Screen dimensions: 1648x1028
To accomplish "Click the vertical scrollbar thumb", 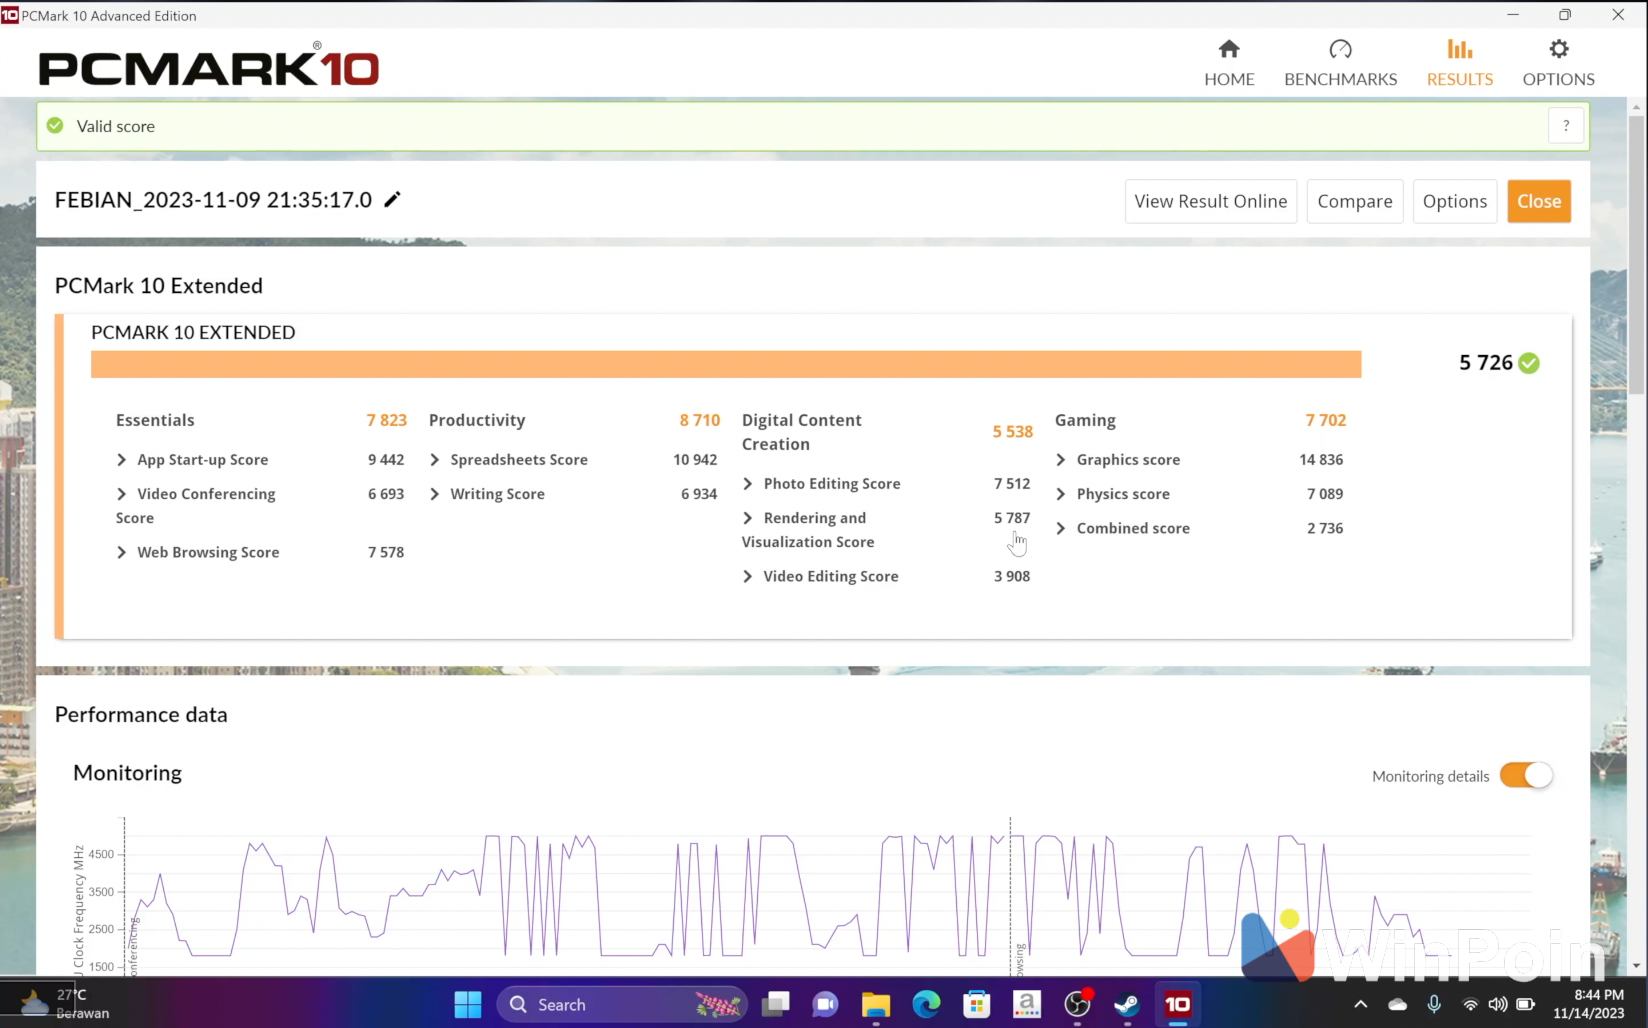I will (x=1637, y=255).
